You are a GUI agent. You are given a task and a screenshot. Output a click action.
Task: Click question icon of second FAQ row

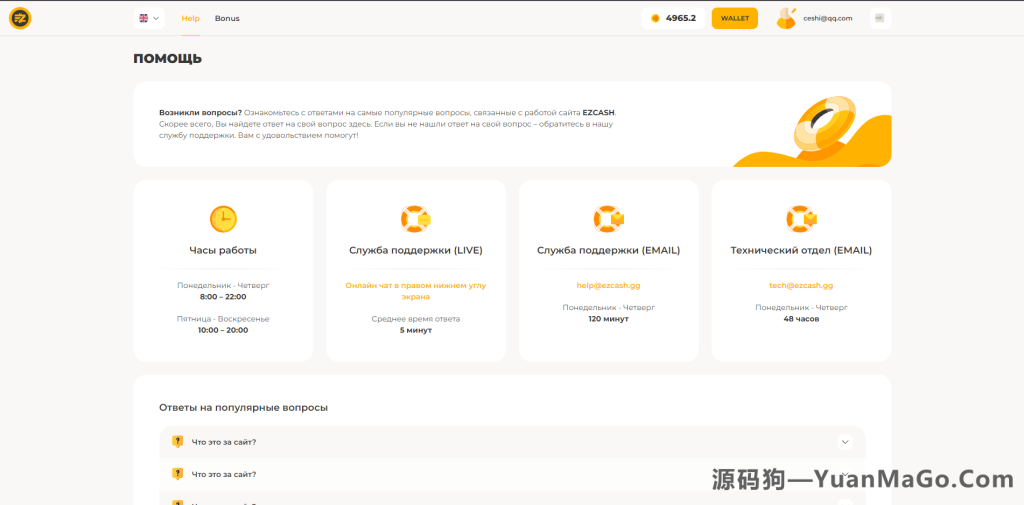[177, 474]
